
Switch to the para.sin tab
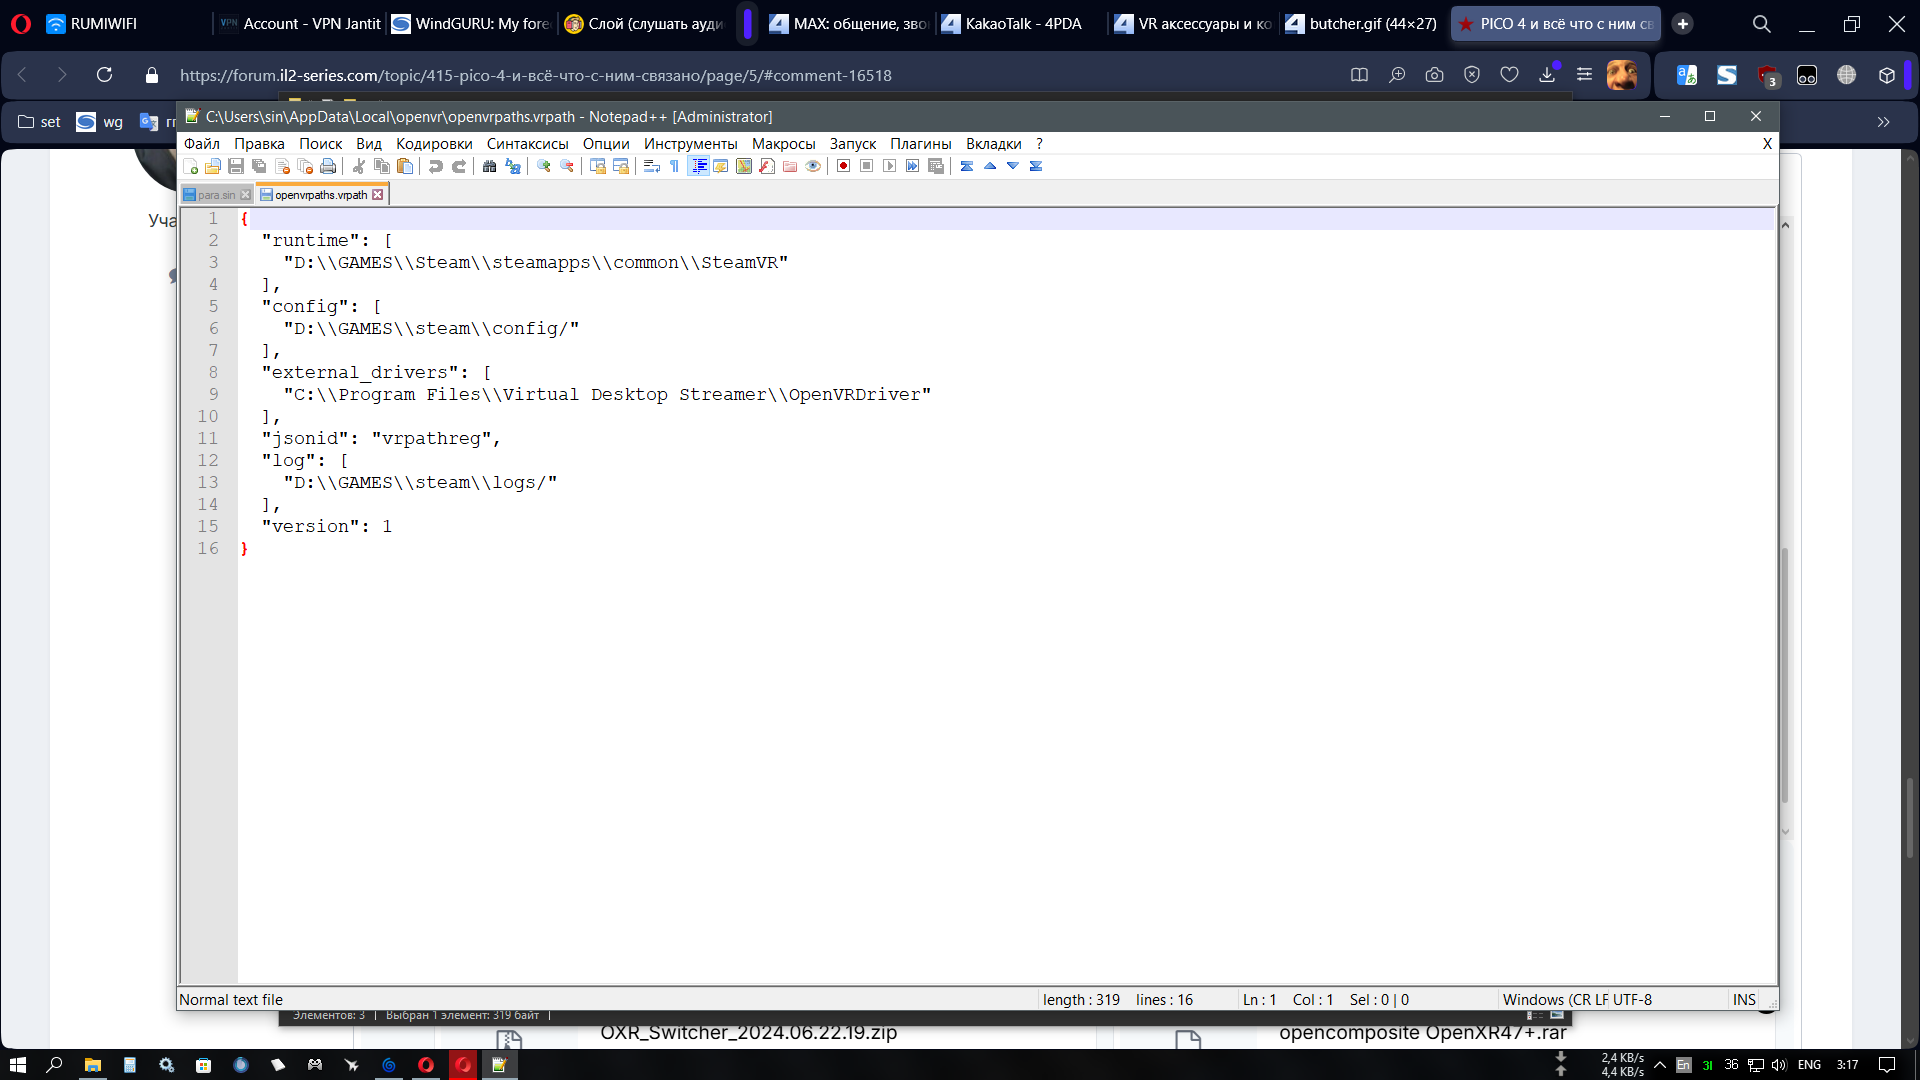click(215, 195)
